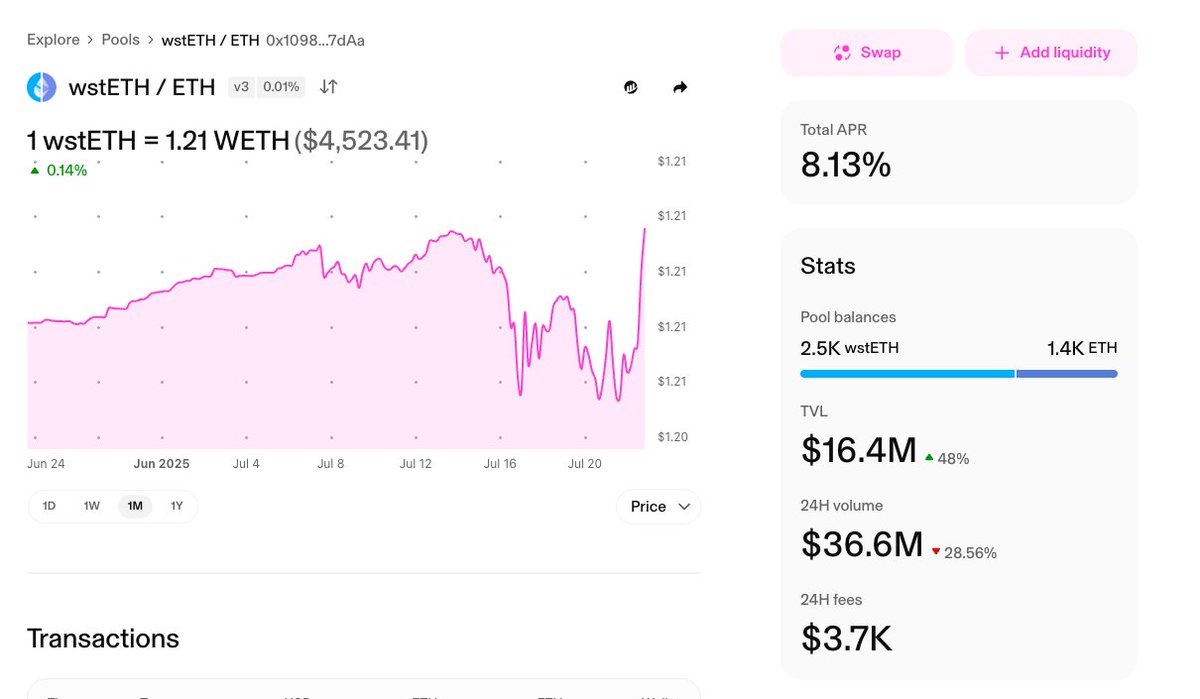Image resolution: width=1200 pixels, height=699 pixels.
Task: Click the 28.56% volume change indicator
Action: 964,553
